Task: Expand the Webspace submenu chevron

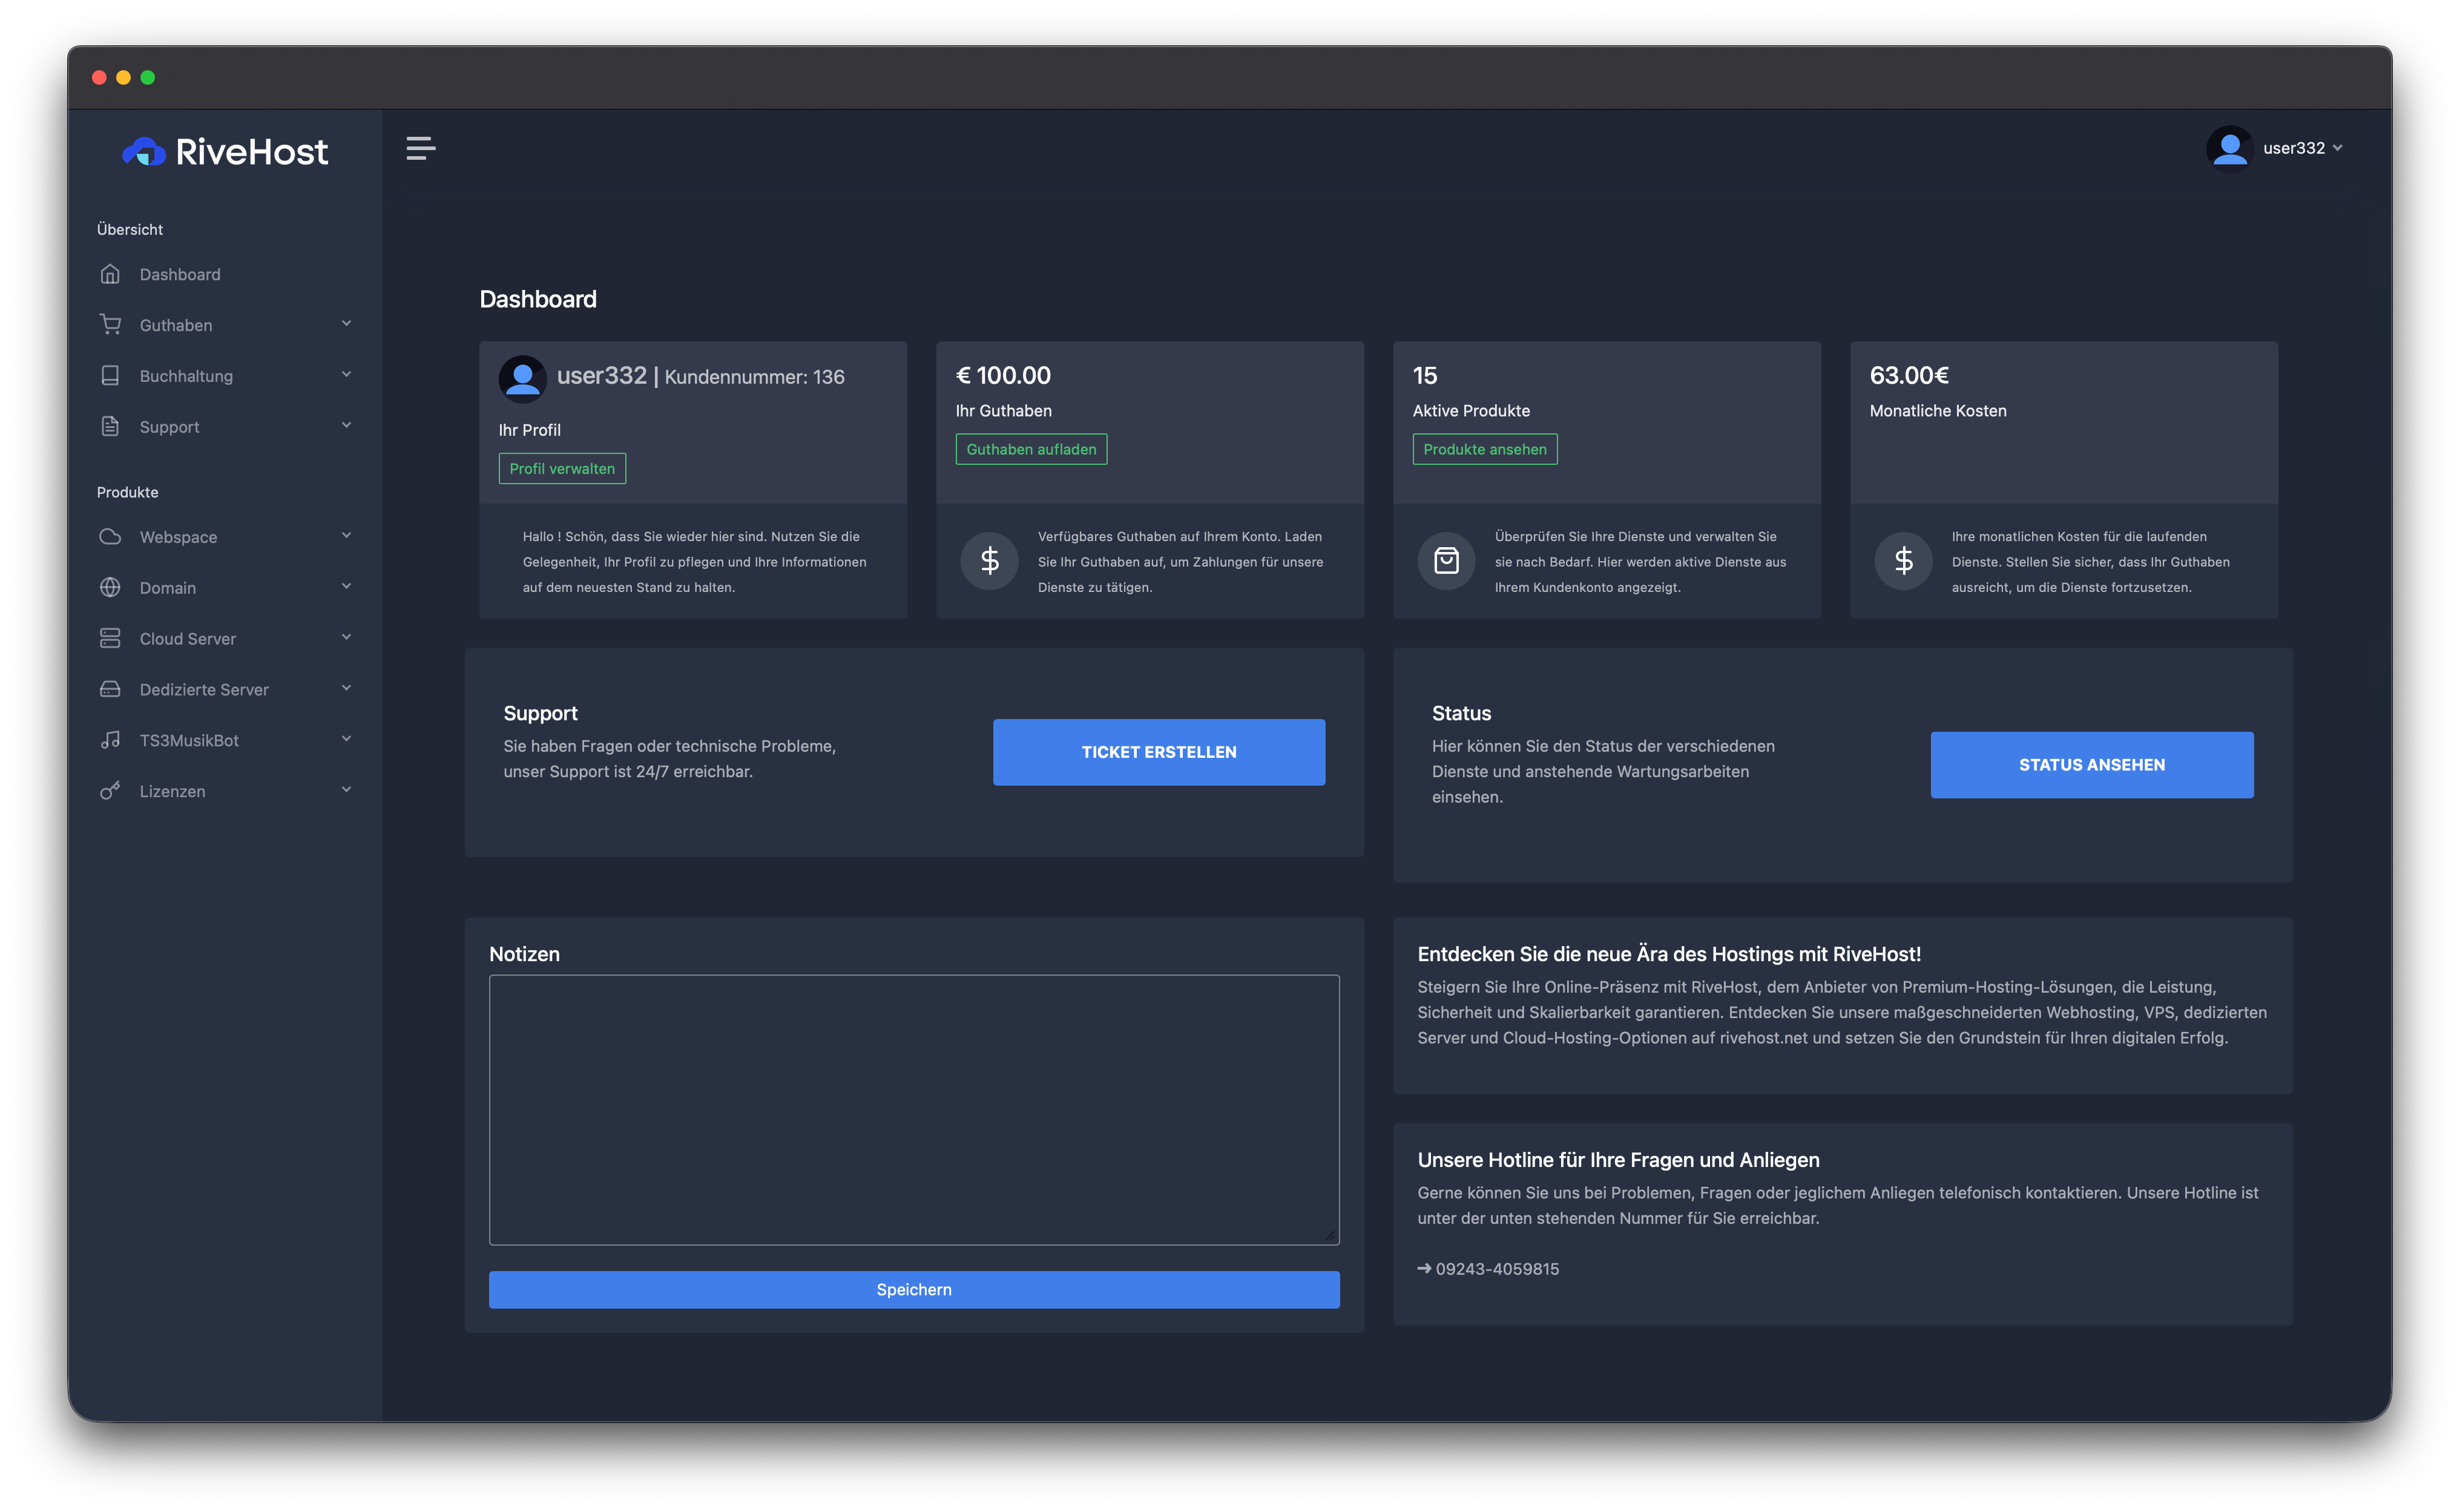Action: 346,536
